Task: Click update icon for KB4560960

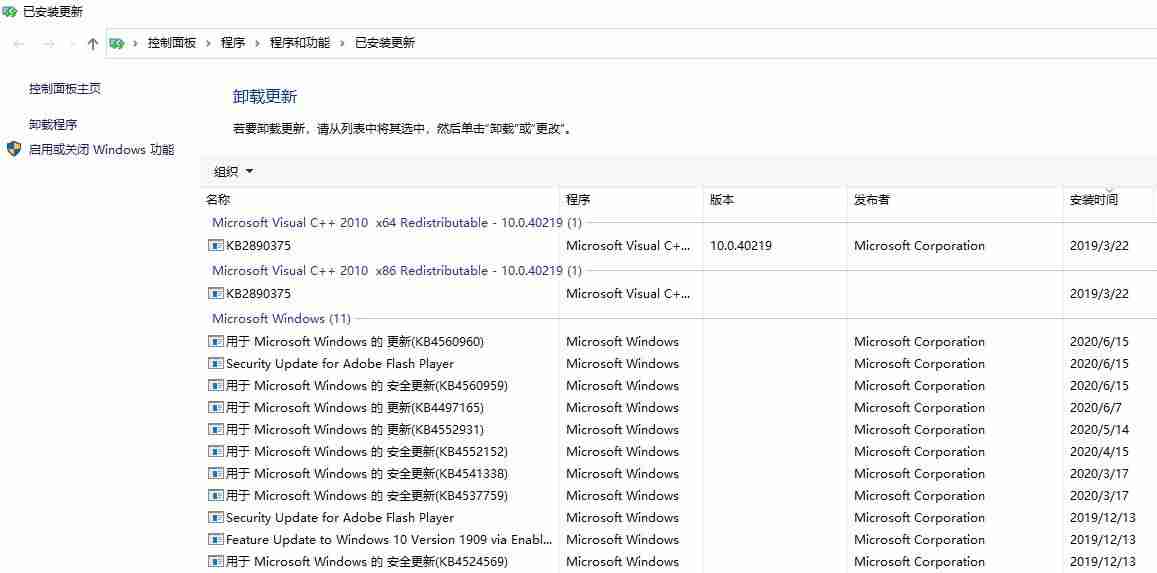Action: pos(215,341)
